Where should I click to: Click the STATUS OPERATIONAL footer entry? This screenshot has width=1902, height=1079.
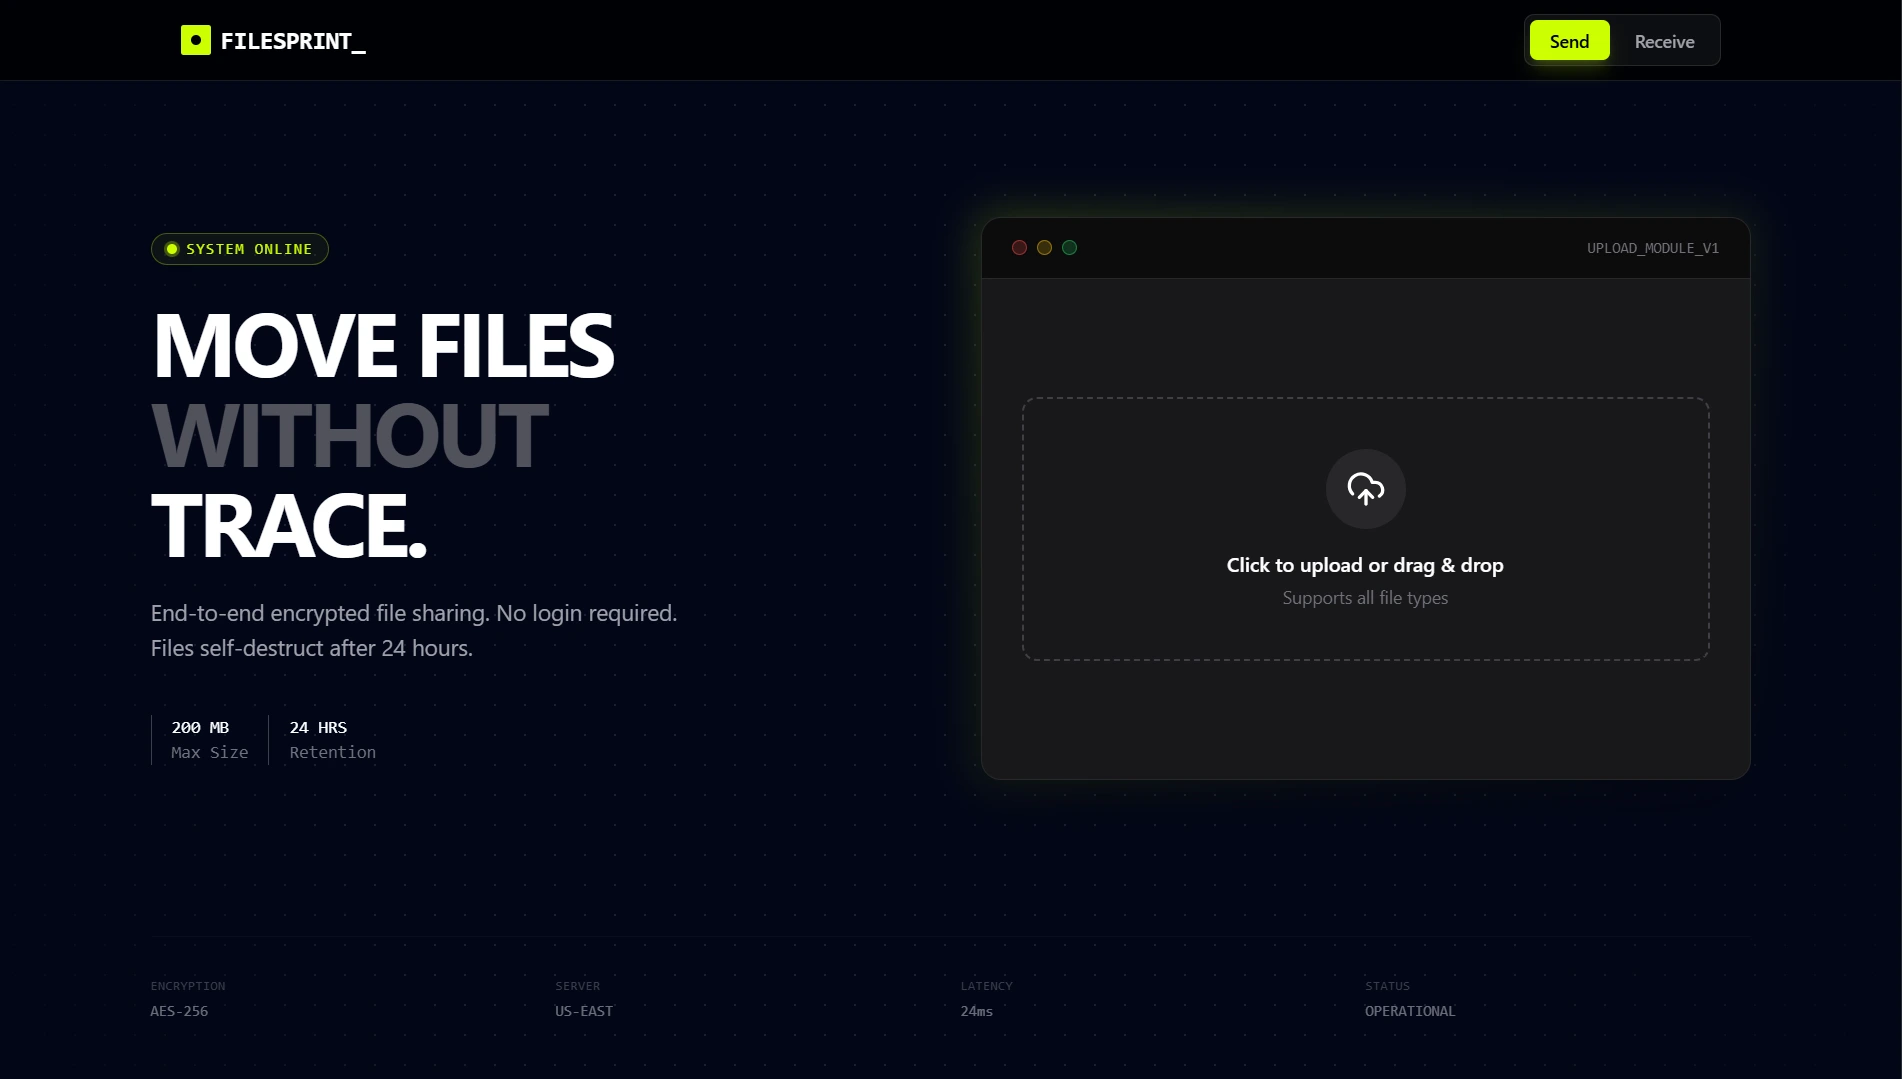(x=1410, y=1000)
